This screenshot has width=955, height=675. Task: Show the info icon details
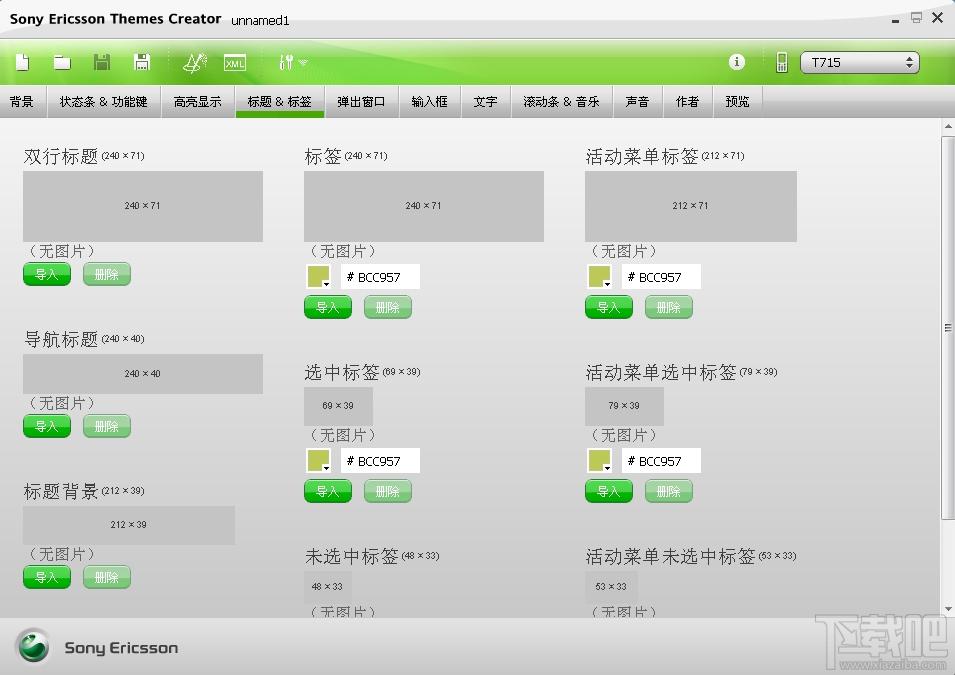point(736,62)
